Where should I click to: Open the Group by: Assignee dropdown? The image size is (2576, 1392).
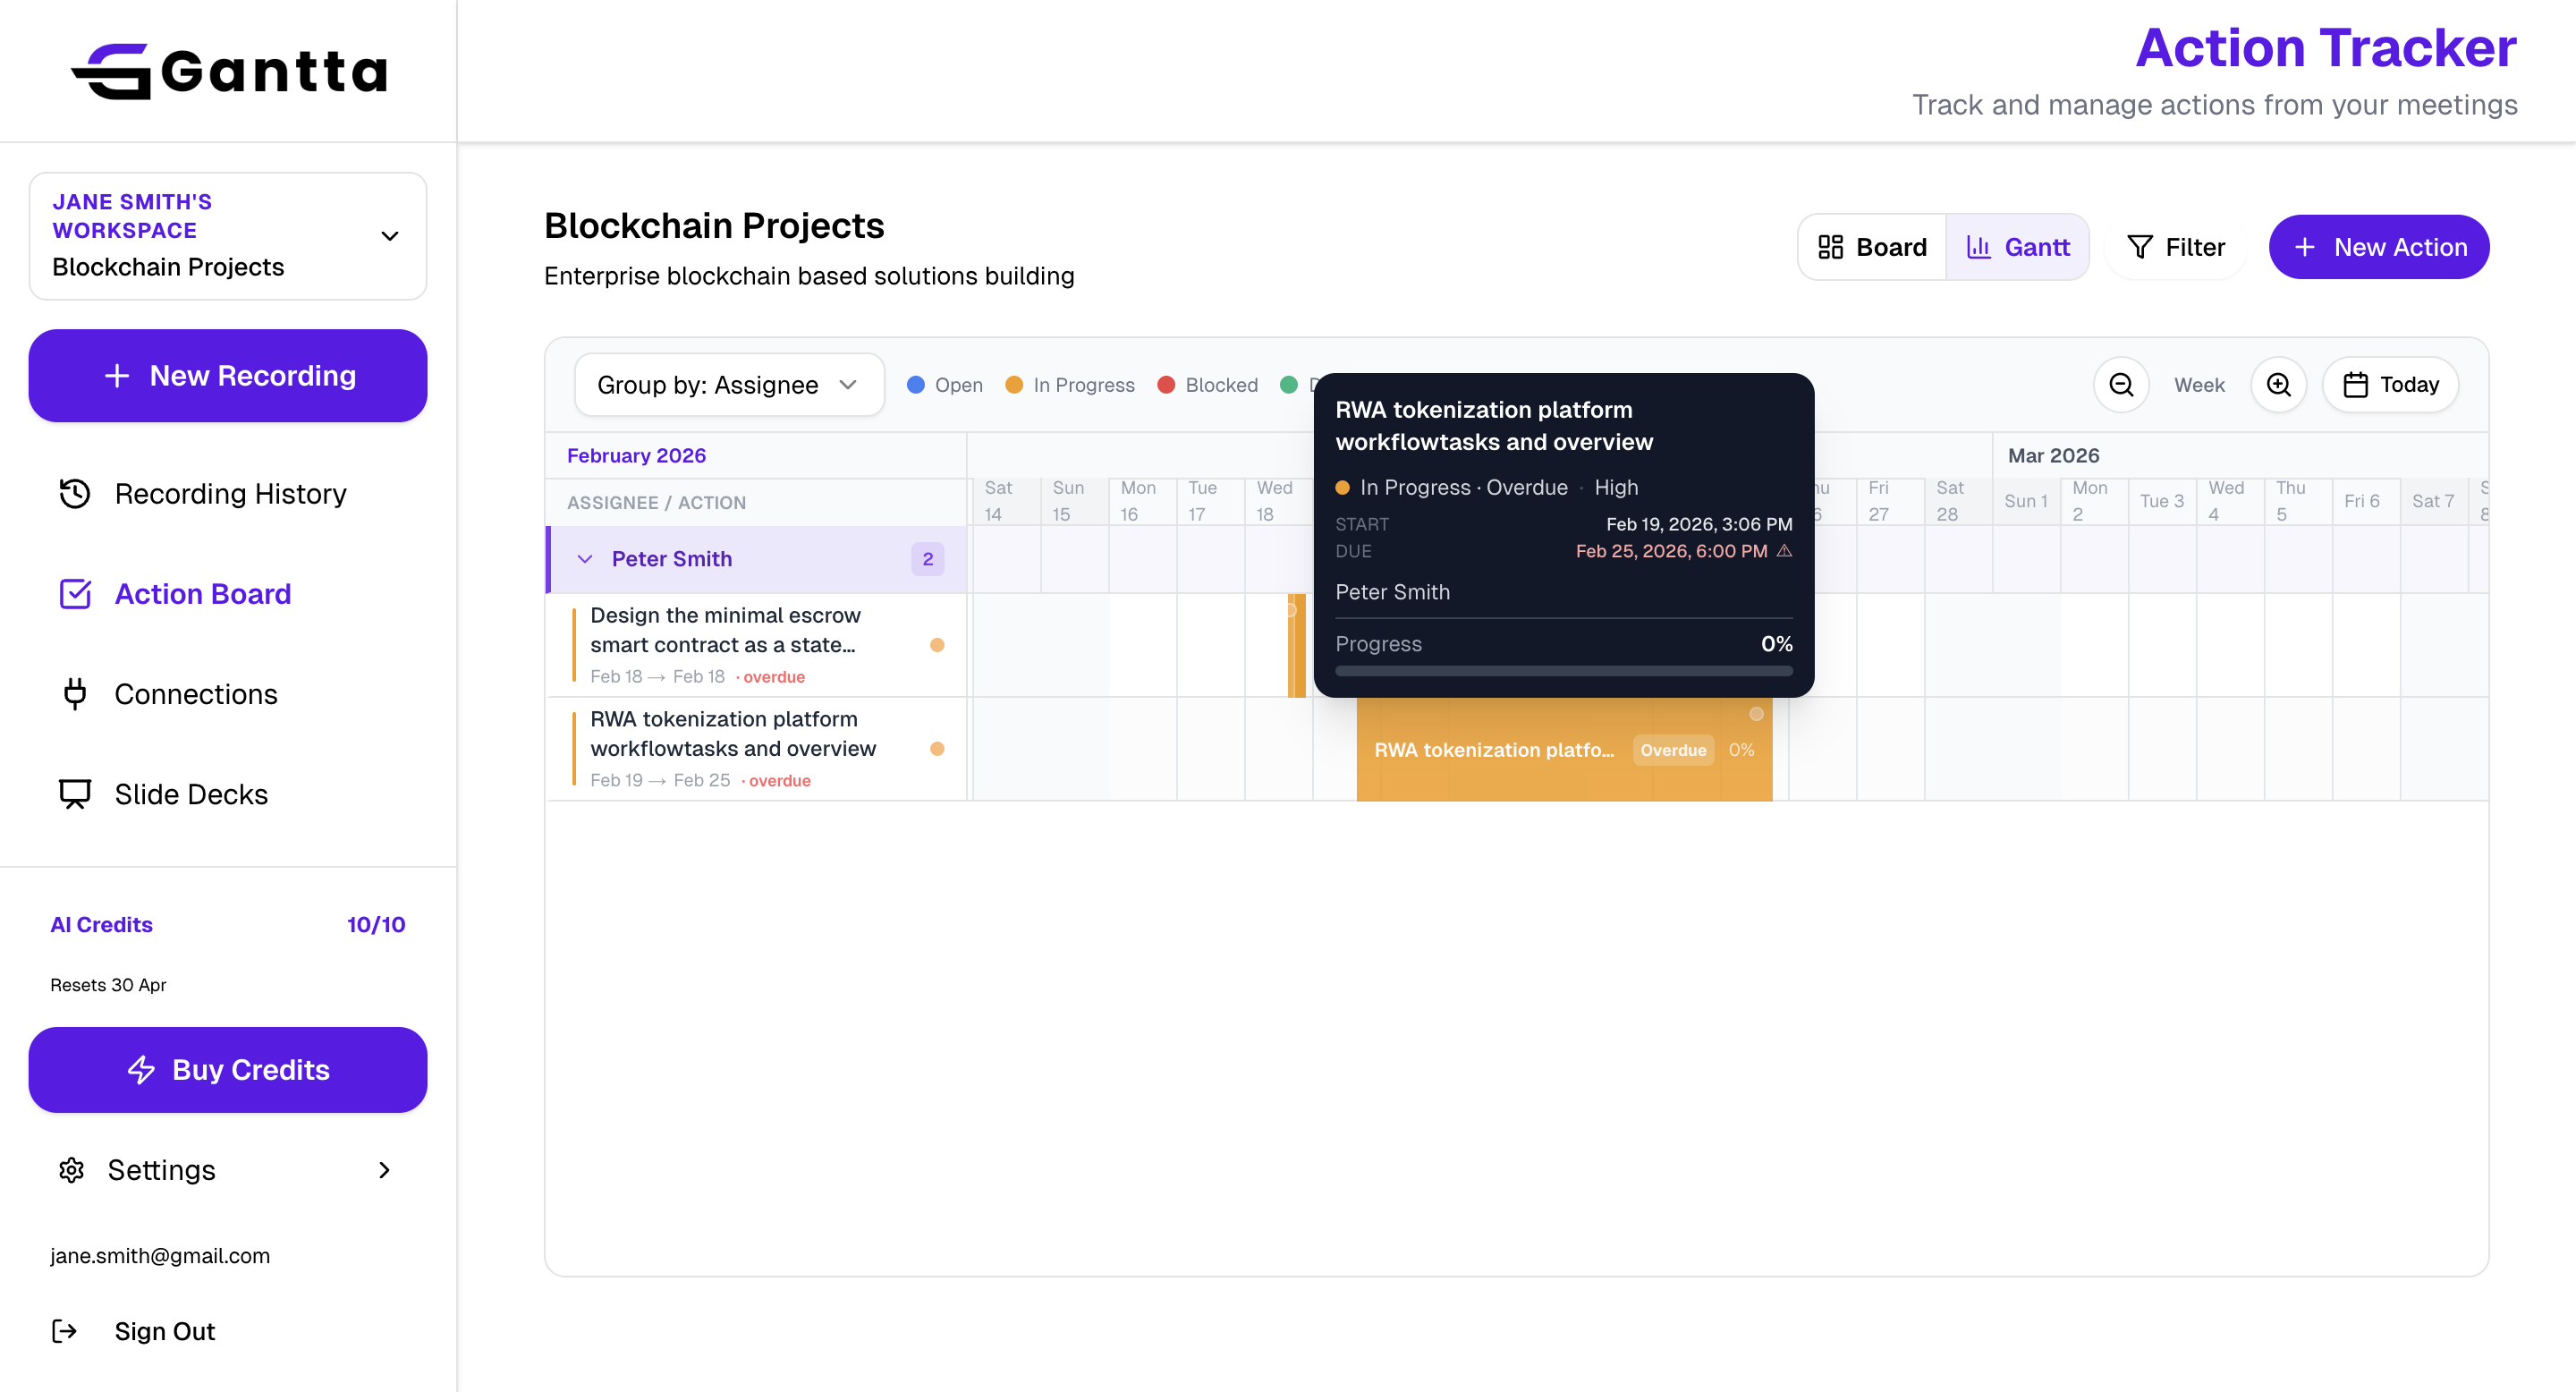point(729,384)
